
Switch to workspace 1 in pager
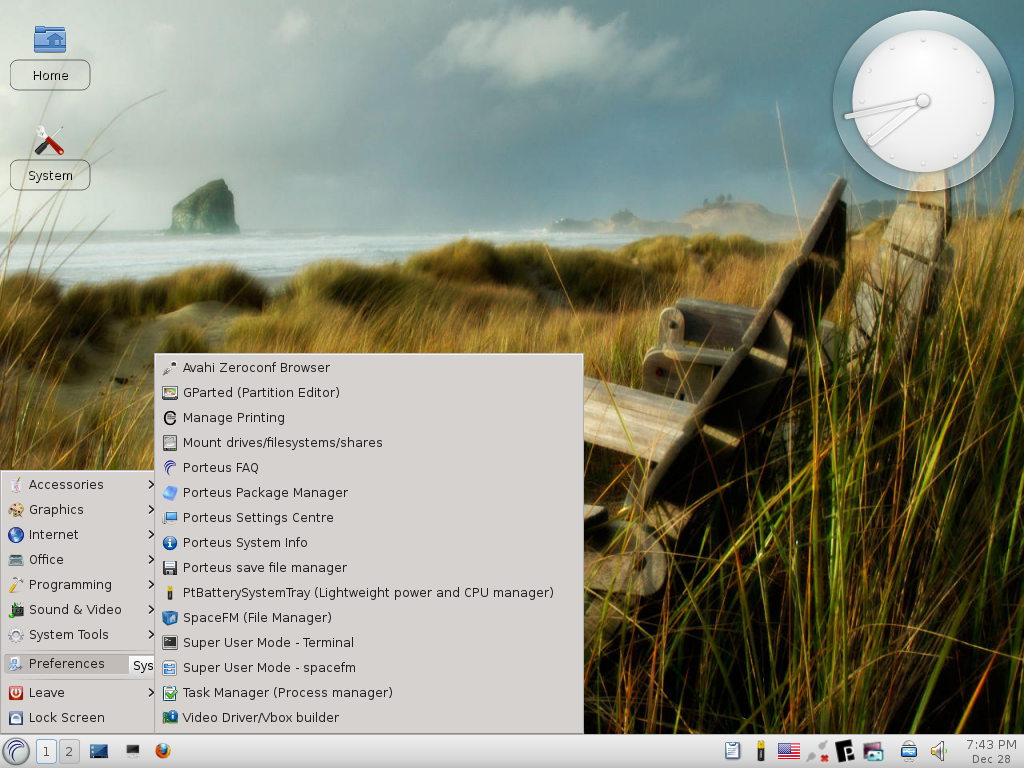pyautogui.click(x=46, y=752)
